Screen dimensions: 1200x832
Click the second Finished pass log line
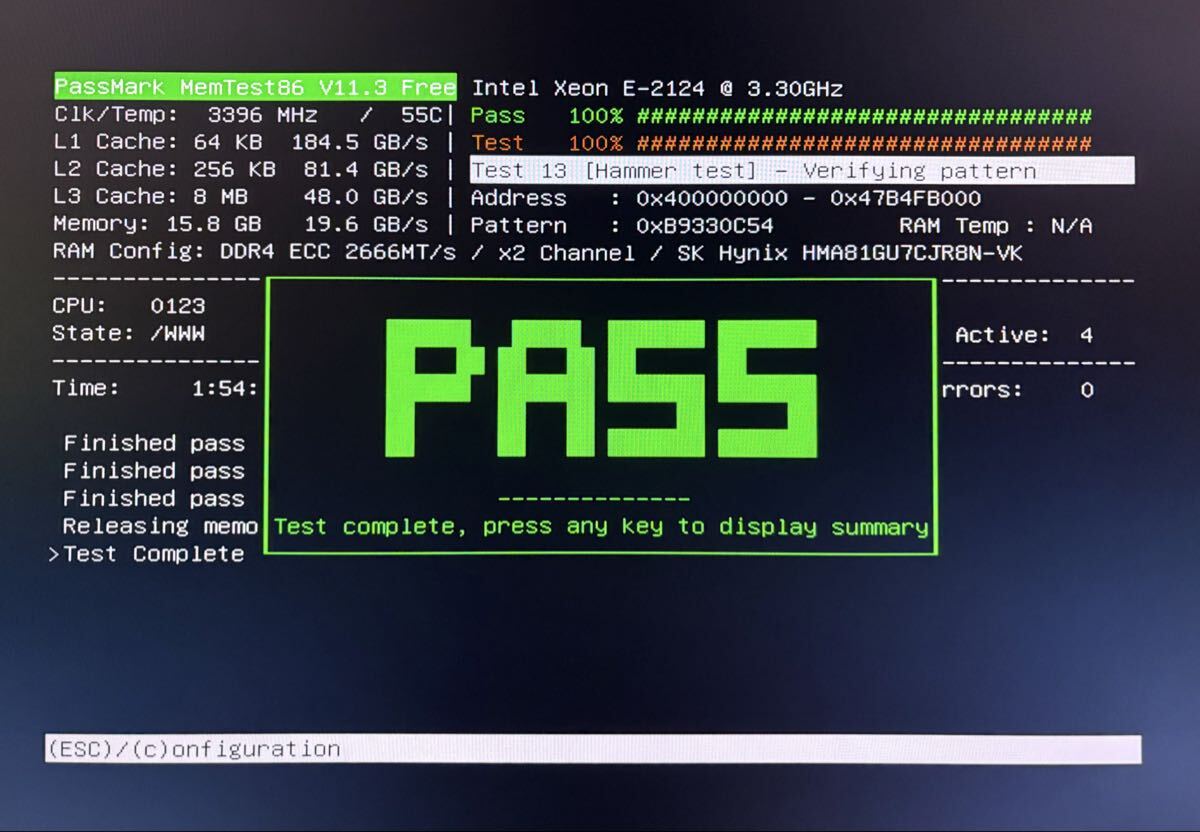[x=154, y=470]
